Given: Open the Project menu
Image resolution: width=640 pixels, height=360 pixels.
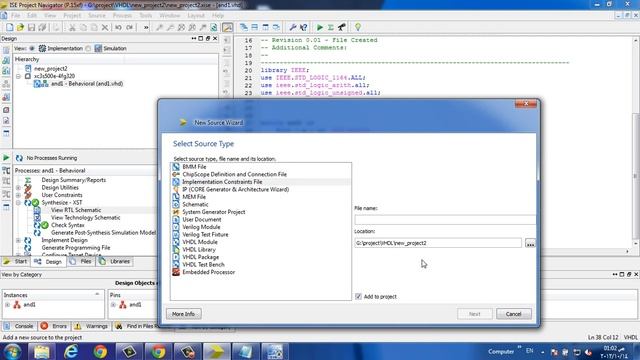Looking at the screenshot, I should 72,16.
